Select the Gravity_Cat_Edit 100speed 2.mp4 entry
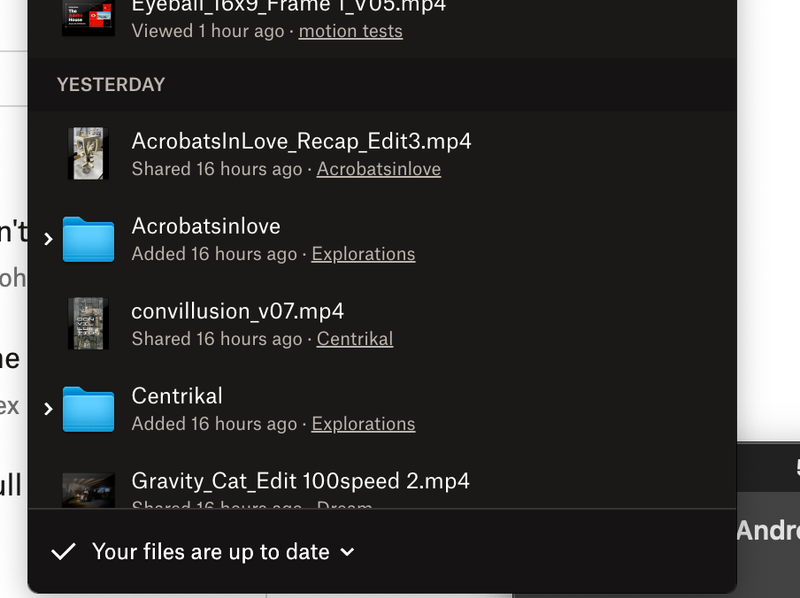800x598 pixels. click(300, 481)
